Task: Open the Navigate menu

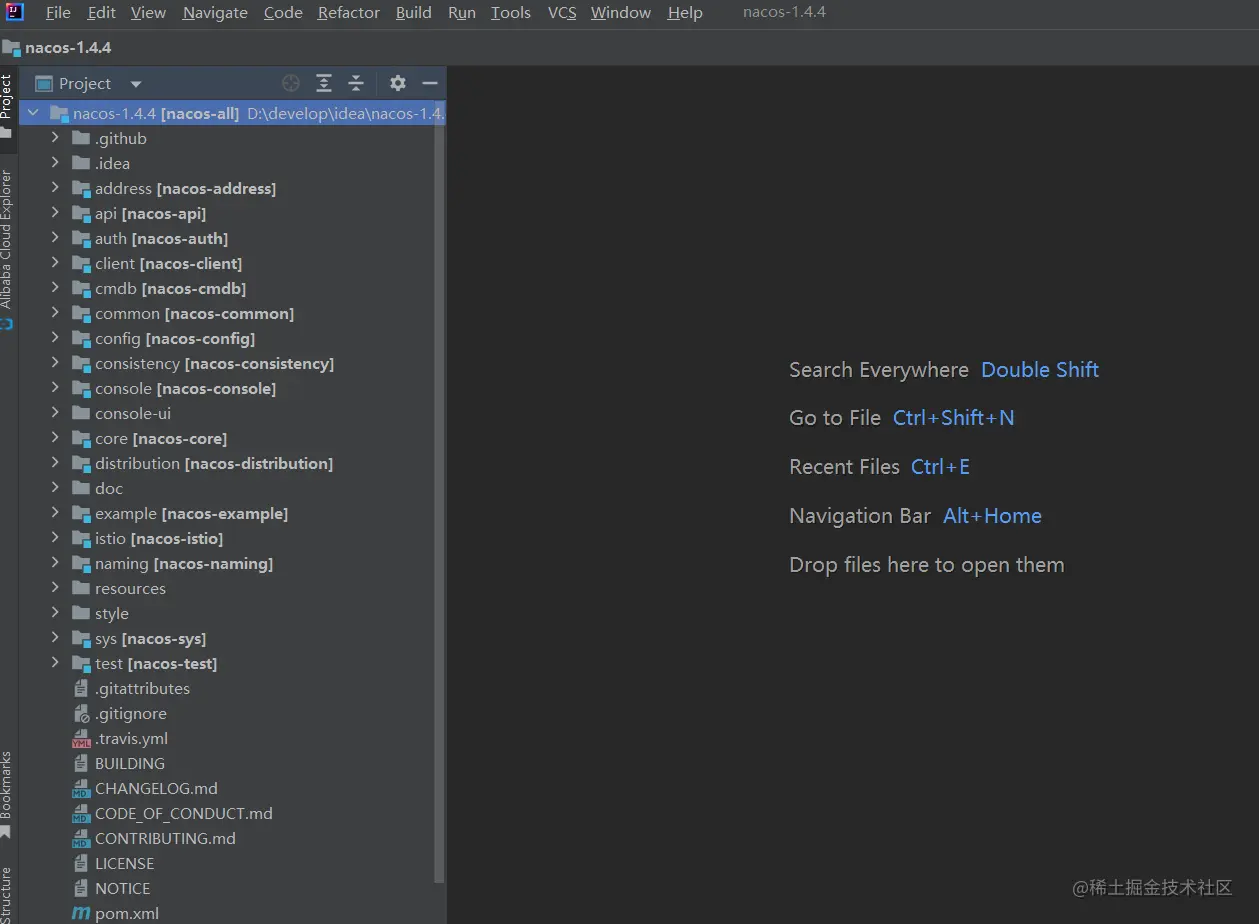Action: click(x=215, y=12)
